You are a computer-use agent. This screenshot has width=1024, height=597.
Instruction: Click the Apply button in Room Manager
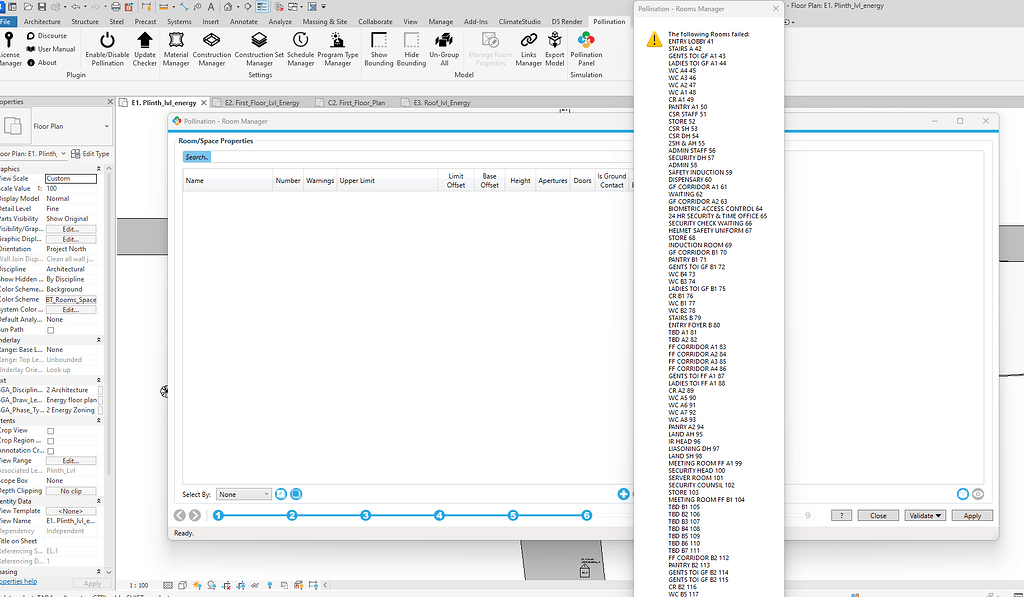pos(972,515)
